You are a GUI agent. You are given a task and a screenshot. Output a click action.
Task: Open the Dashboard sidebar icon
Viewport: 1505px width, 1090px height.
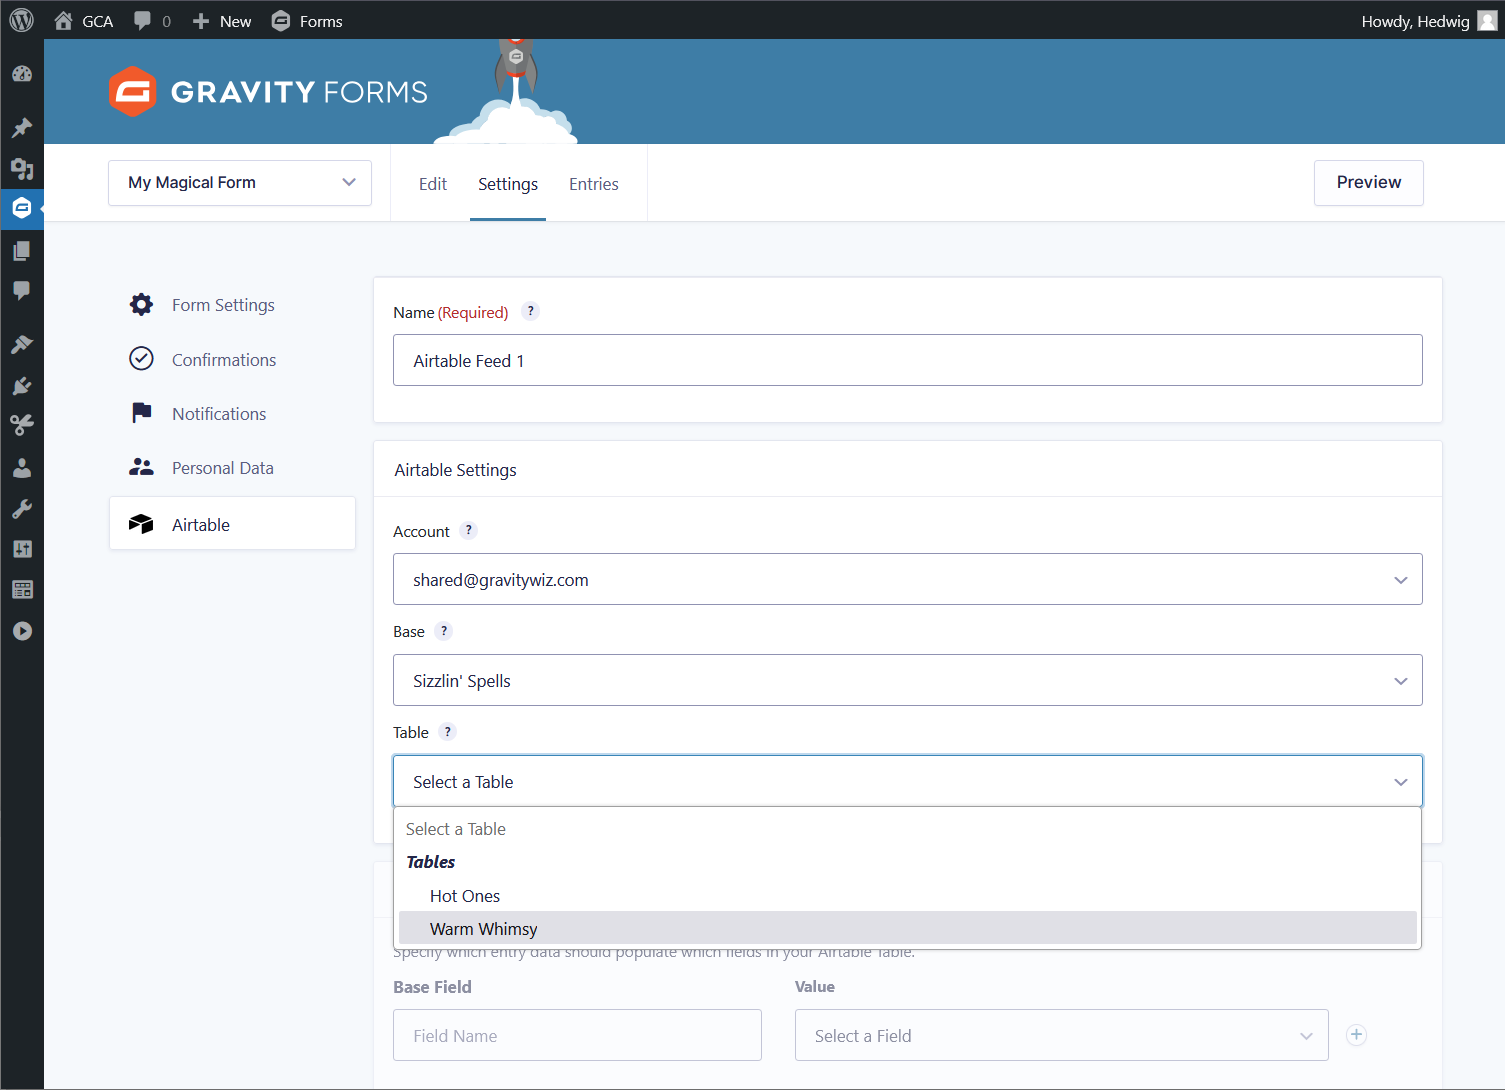(22, 74)
